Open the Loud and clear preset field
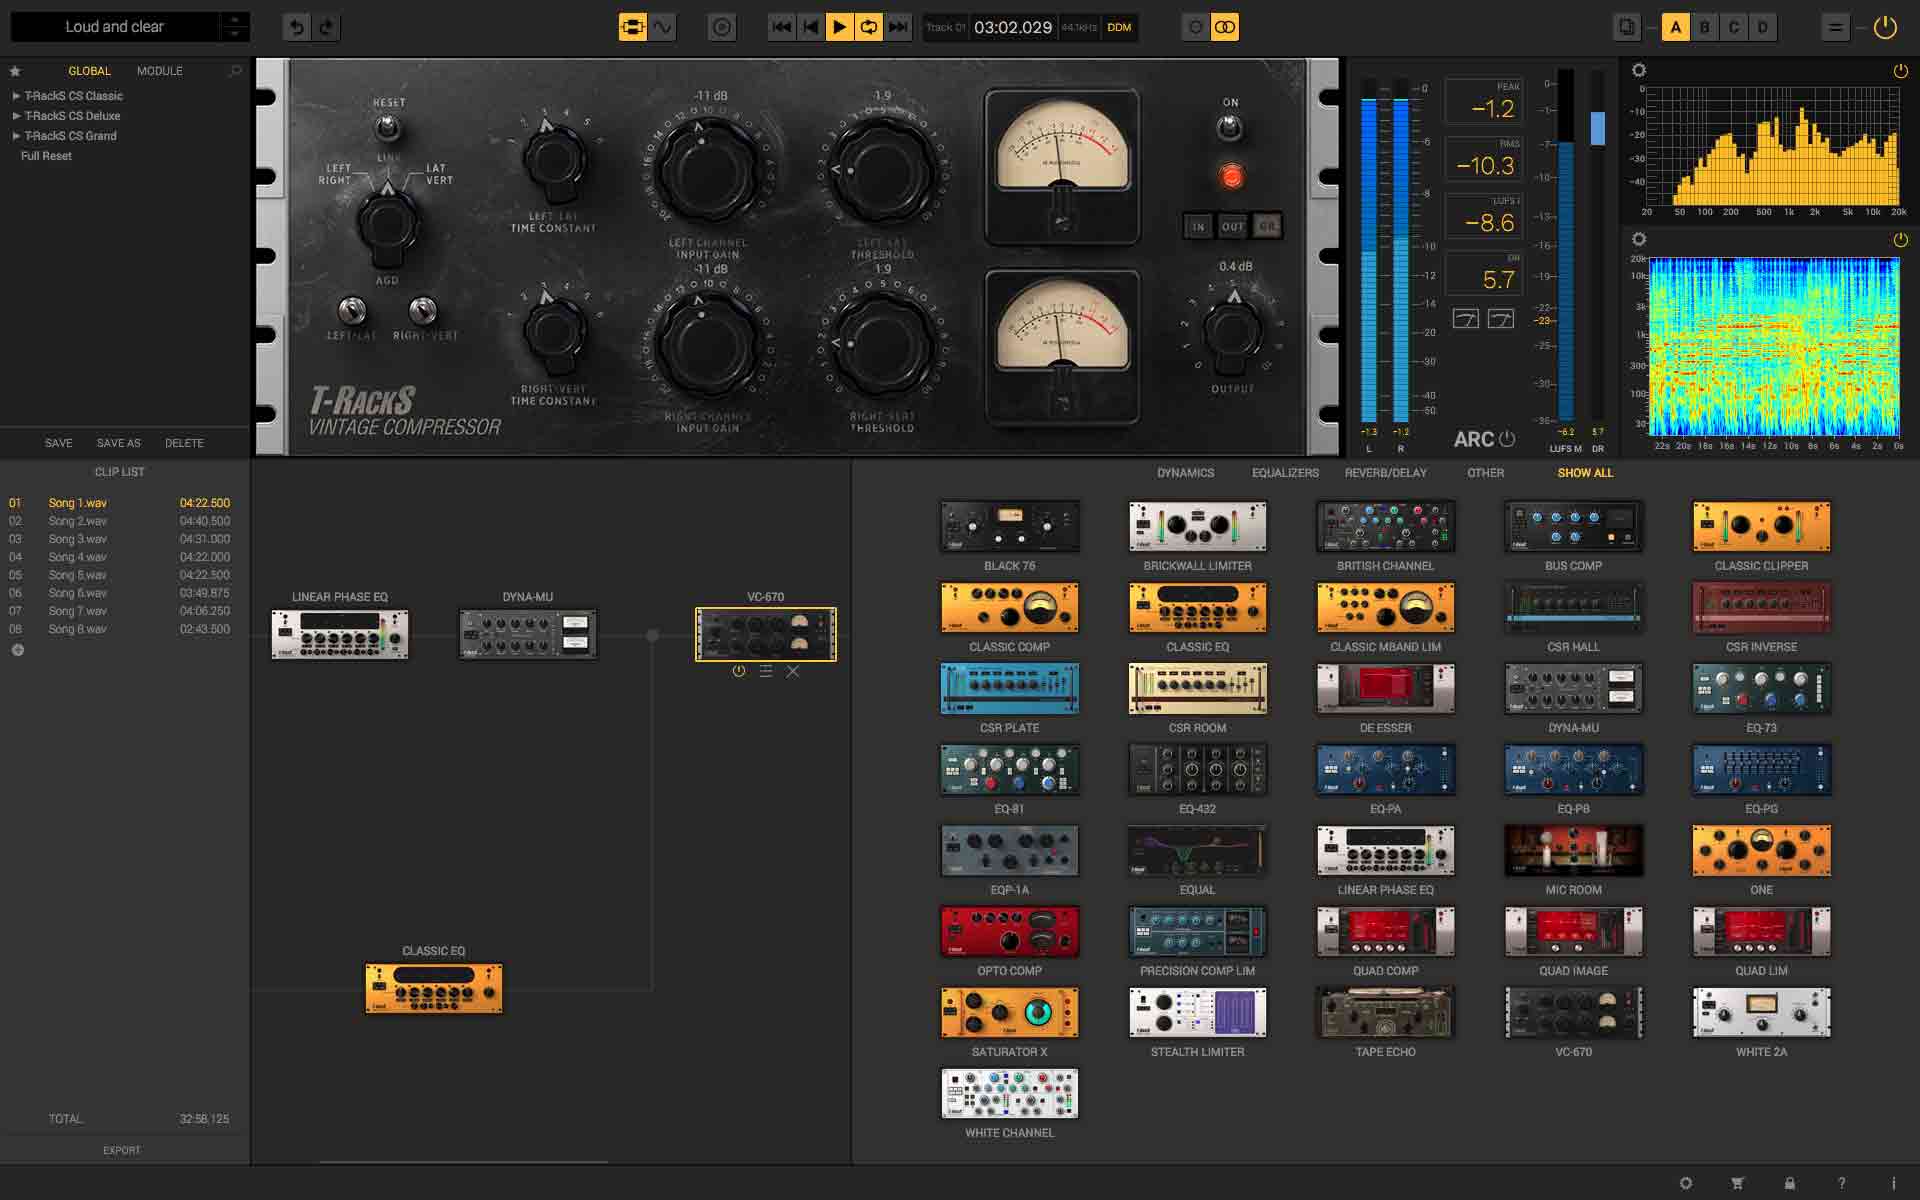Image resolution: width=1920 pixels, height=1200 pixels. tap(115, 27)
